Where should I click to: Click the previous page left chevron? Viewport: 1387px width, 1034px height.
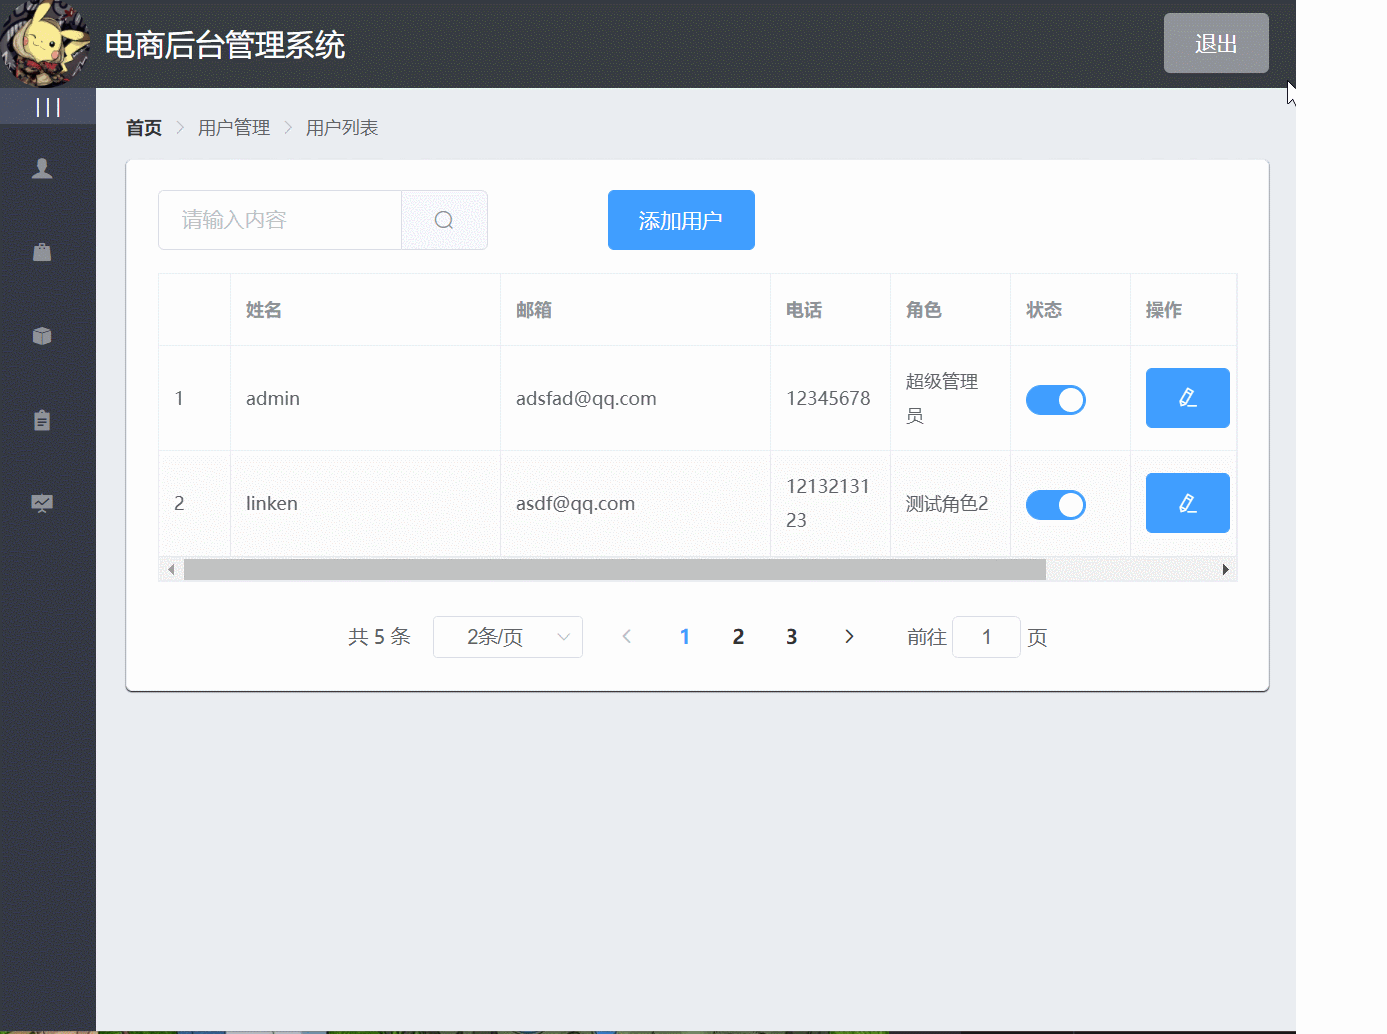click(x=627, y=637)
